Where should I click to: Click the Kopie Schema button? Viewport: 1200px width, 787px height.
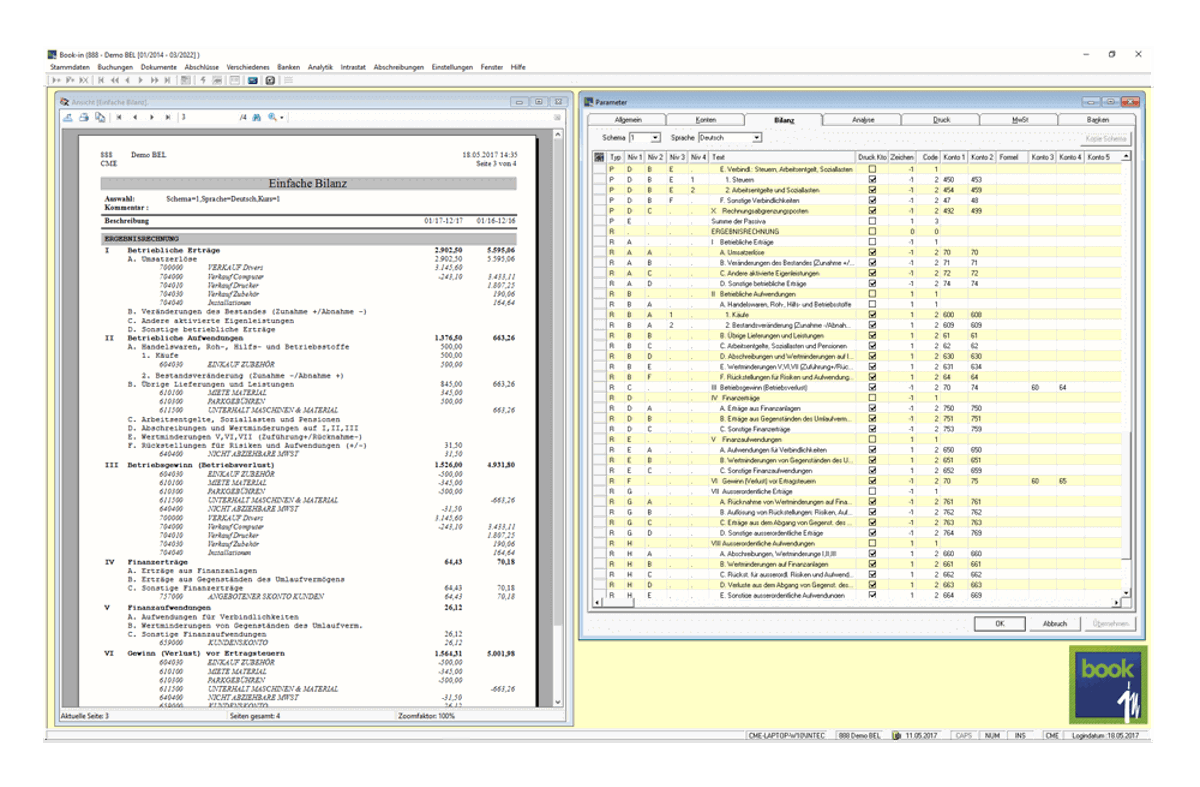point(1105,138)
